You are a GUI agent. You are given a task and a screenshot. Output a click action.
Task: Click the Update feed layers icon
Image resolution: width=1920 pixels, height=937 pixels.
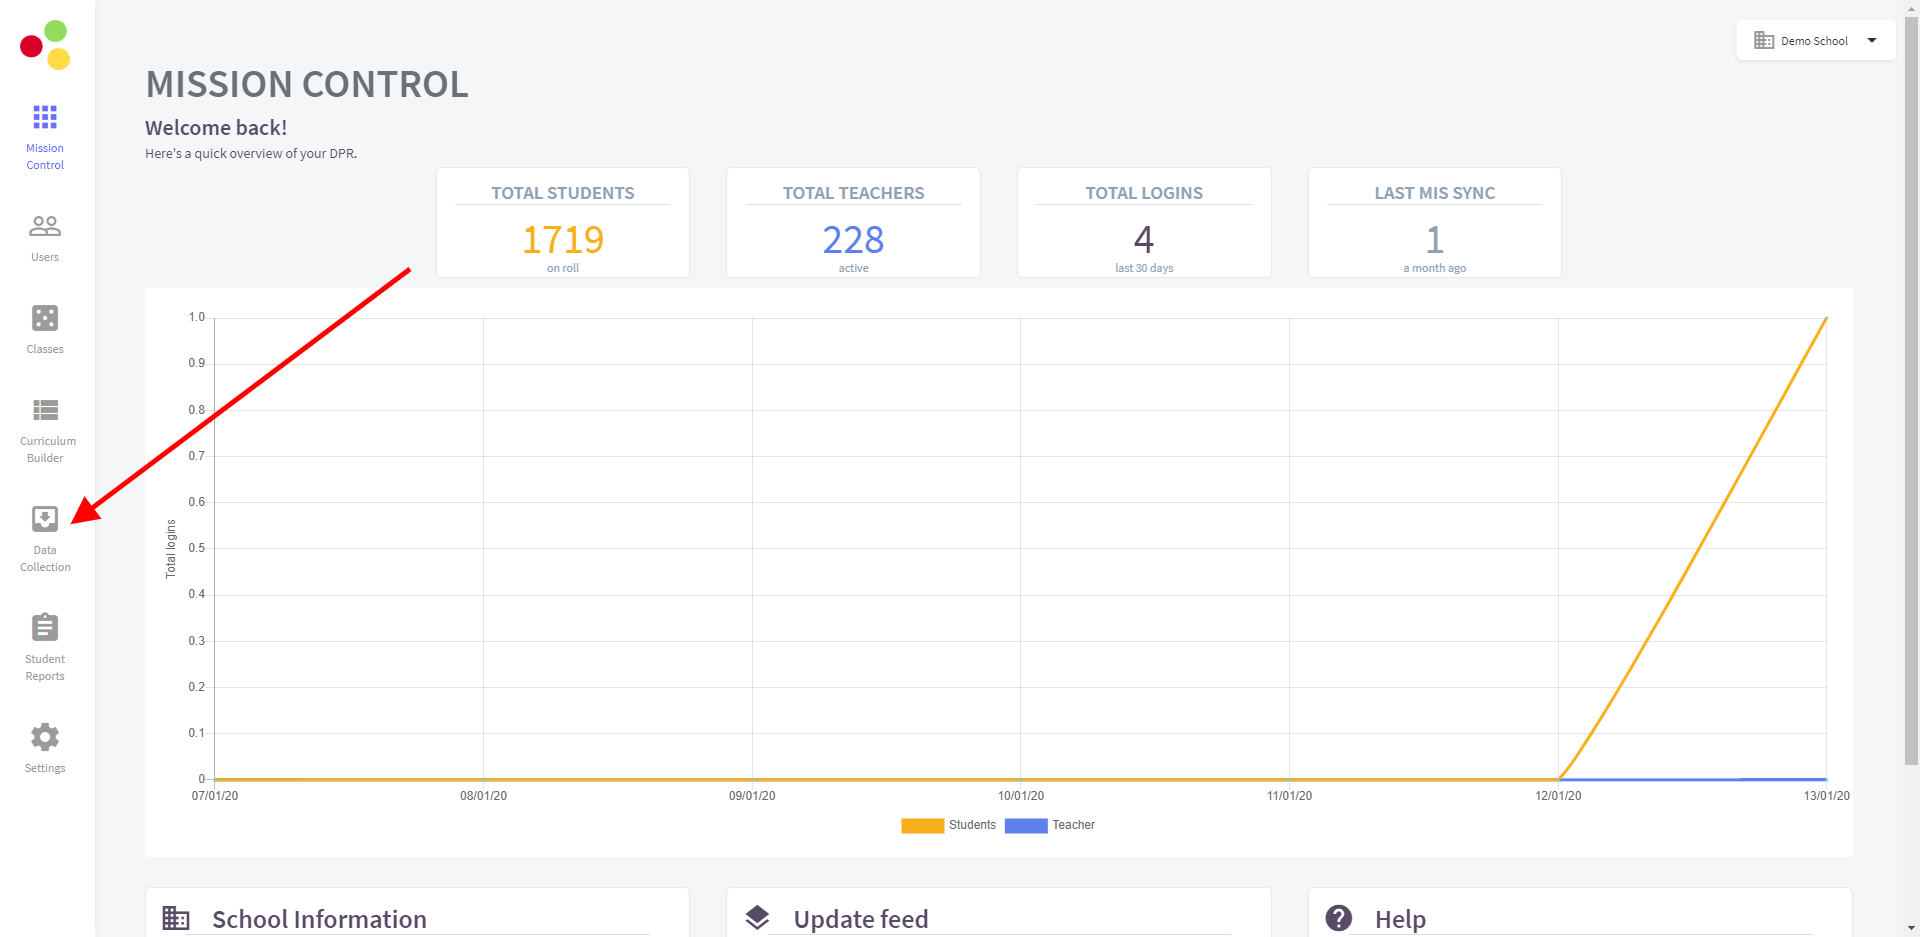758,918
